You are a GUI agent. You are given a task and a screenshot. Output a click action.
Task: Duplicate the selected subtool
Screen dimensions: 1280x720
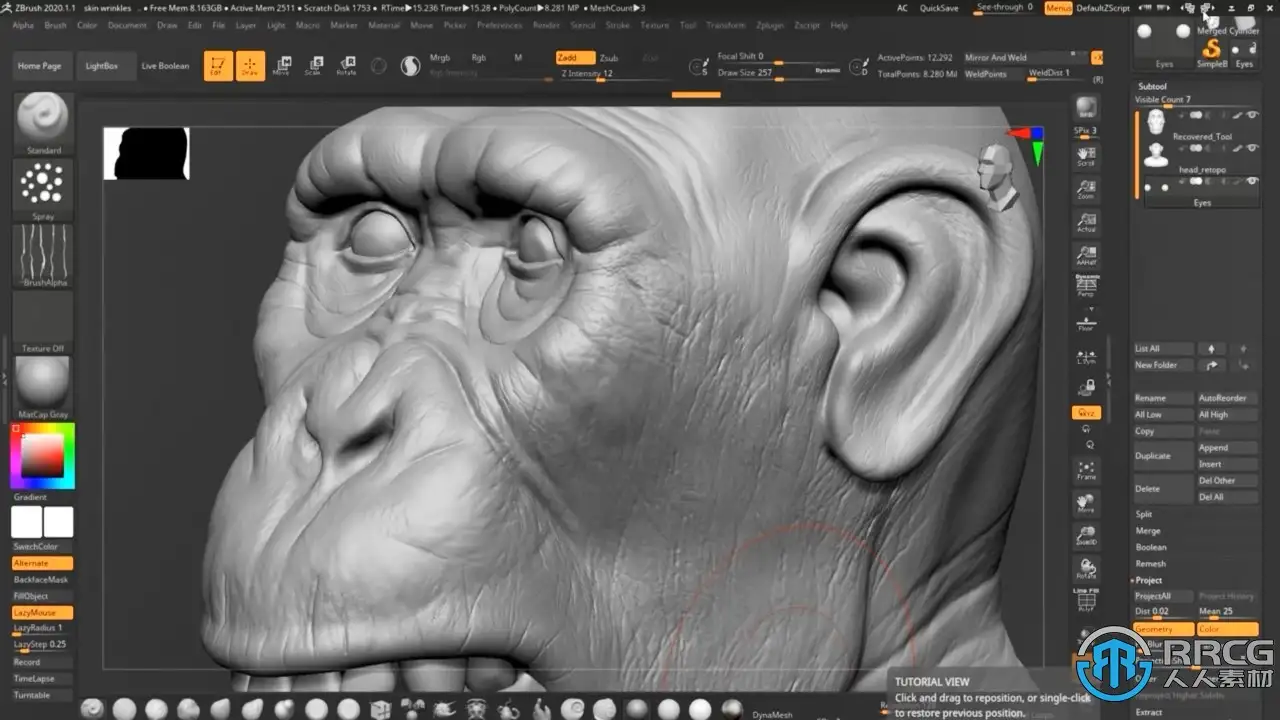click(x=1164, y=456)
